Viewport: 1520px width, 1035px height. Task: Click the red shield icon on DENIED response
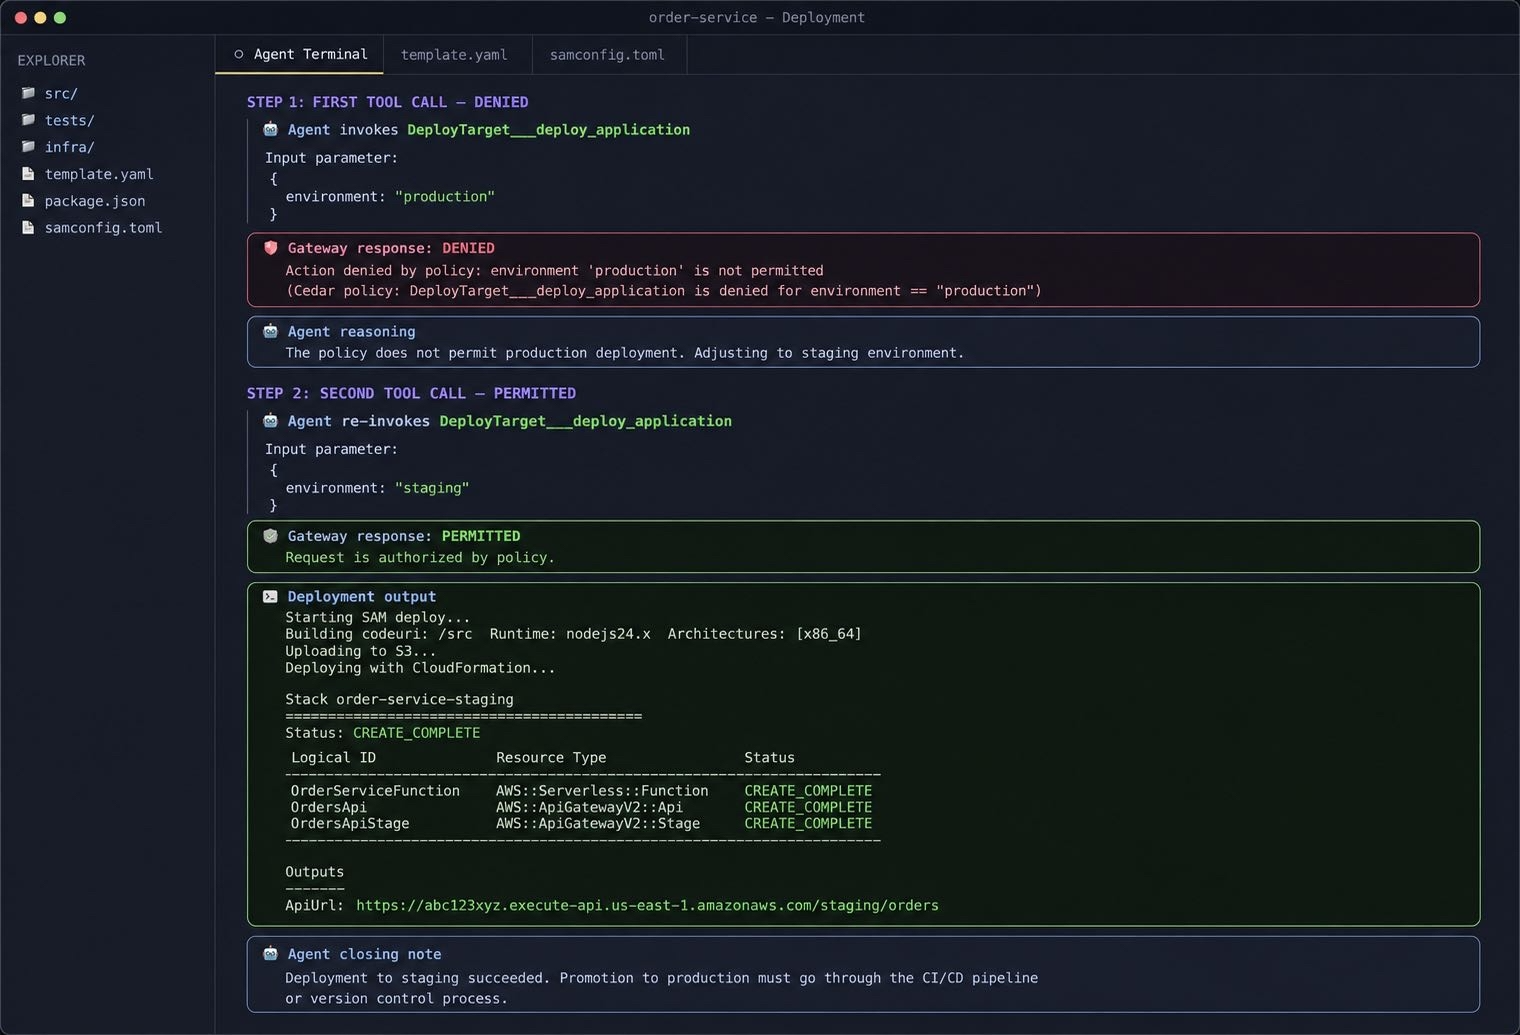pos(270,248)
